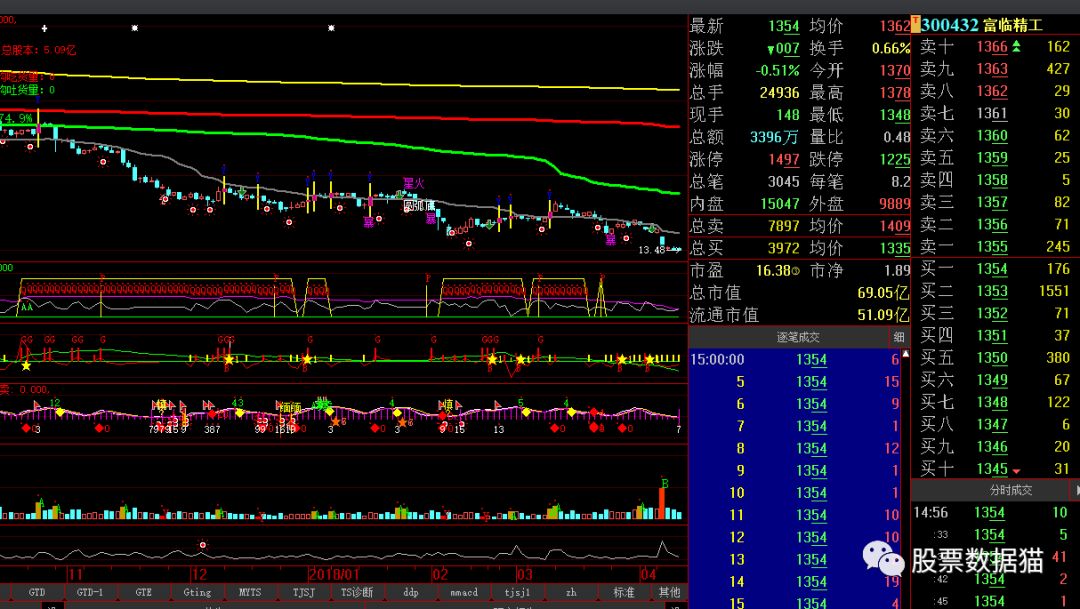The height and width of the screenshot is (609, 1080).
Task: Click 买五 price 1350
Action: pyautogui.click(x=992, y=358)
